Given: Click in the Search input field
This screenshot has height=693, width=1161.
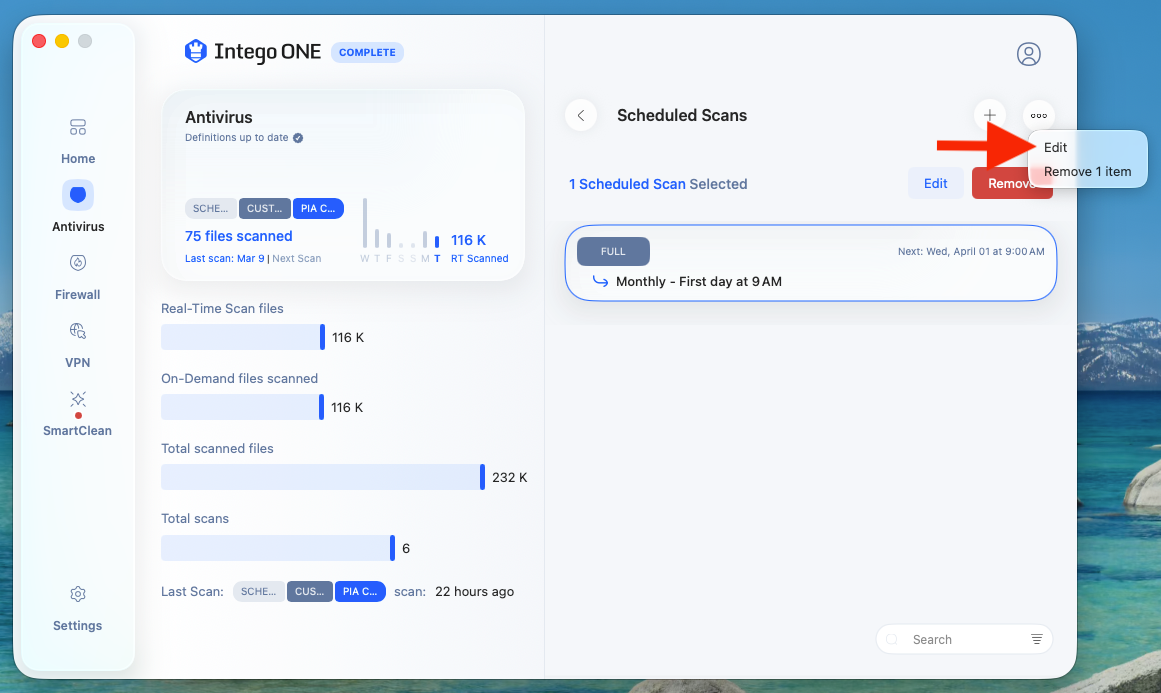Looking at the screenshot, I should [x=964, y=639].
